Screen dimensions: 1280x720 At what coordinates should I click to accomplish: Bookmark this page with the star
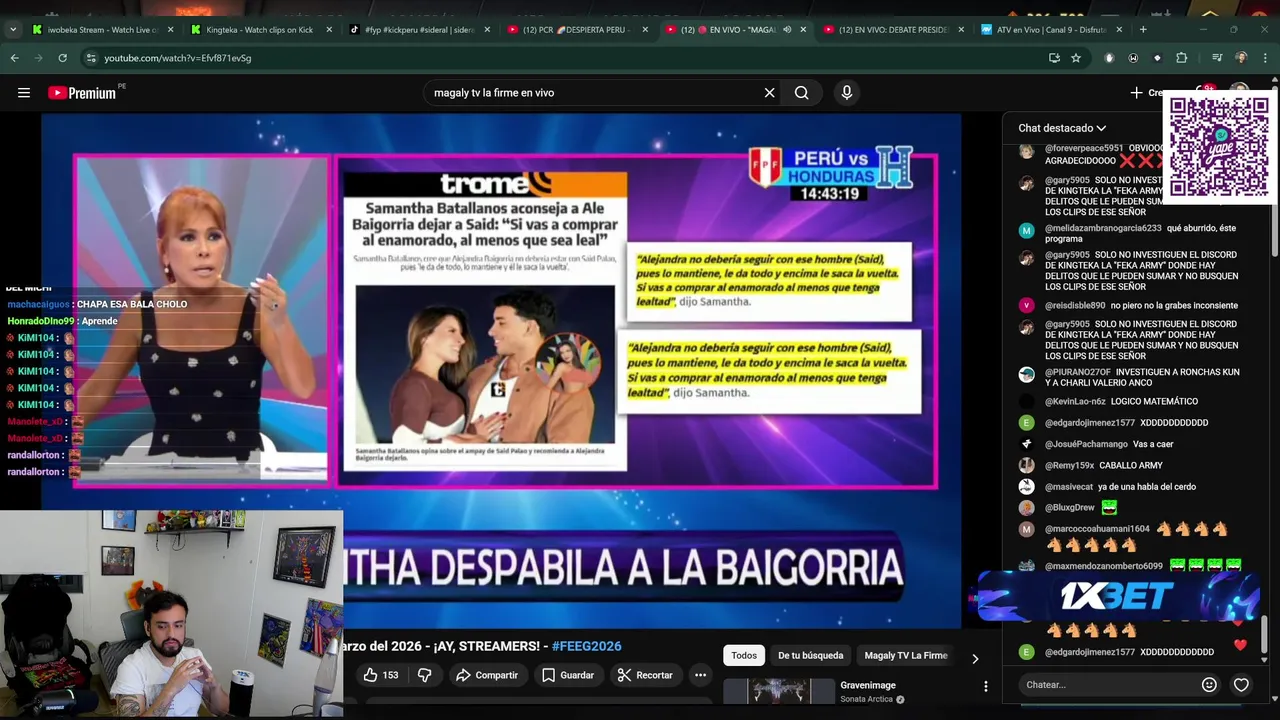[x=1076, y=58]
